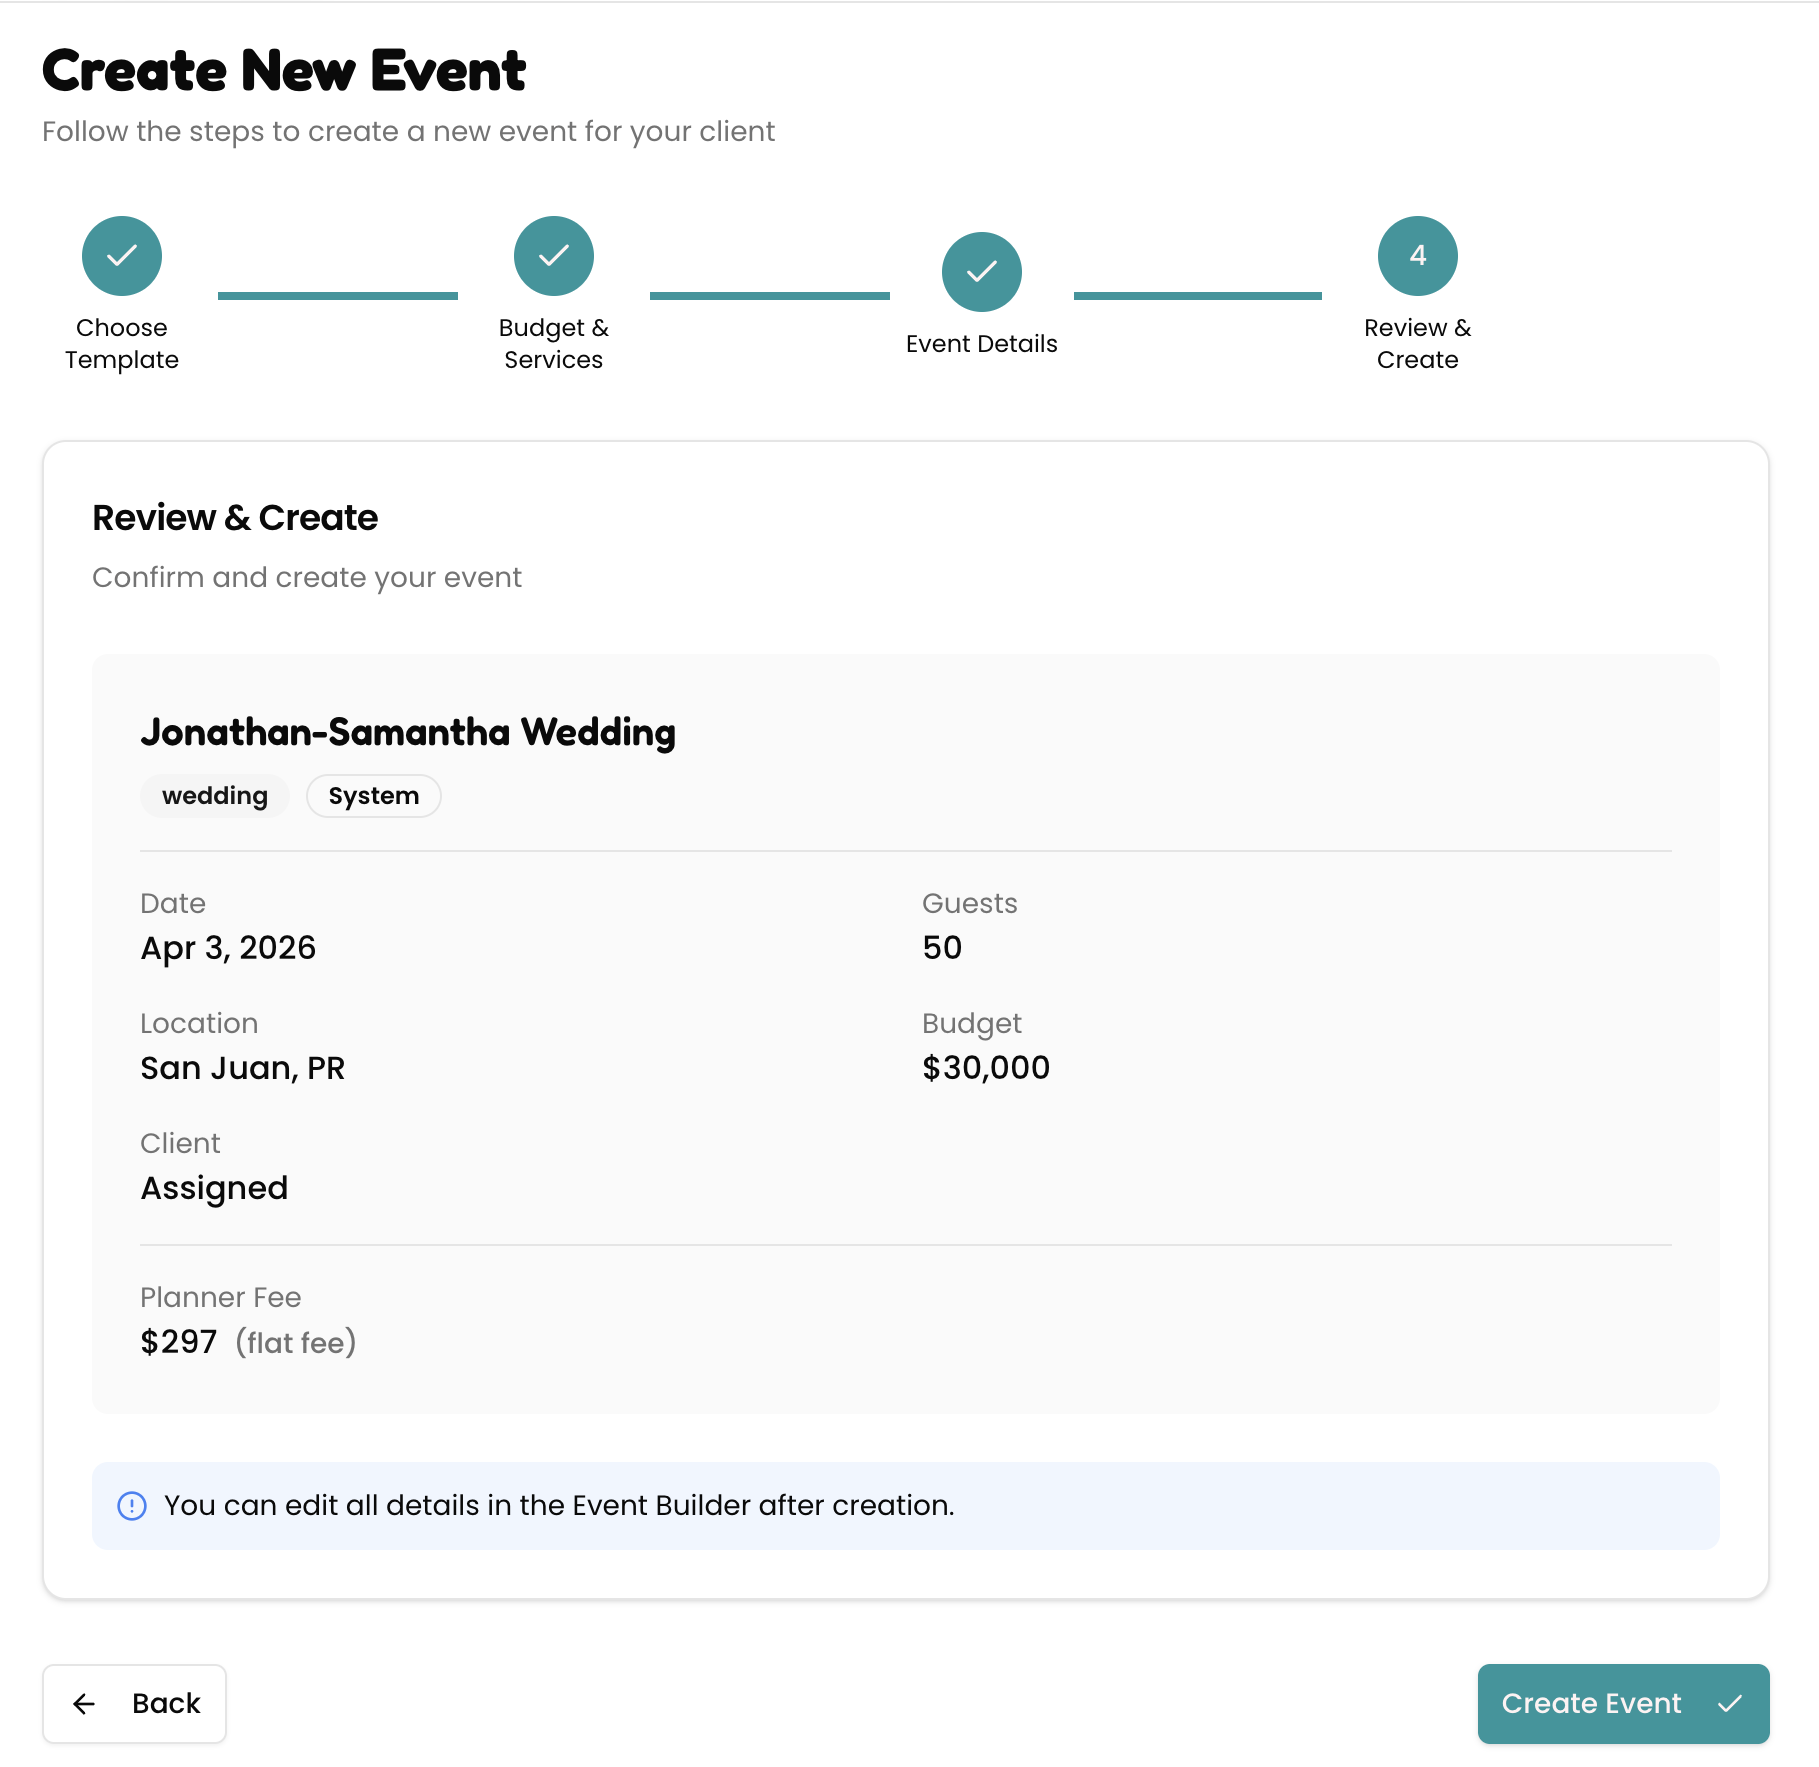Navigate to the Review & Create step label

1416,344
